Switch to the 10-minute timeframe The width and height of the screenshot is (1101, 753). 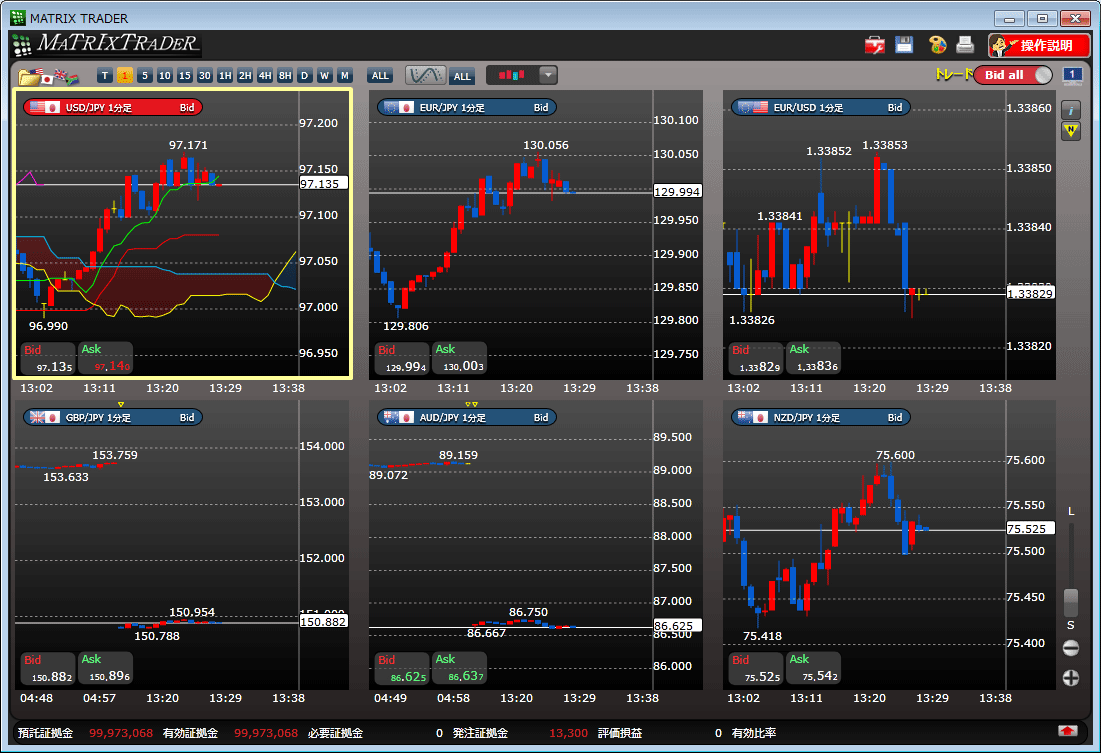pyautogui.click(x=164, y=76)
